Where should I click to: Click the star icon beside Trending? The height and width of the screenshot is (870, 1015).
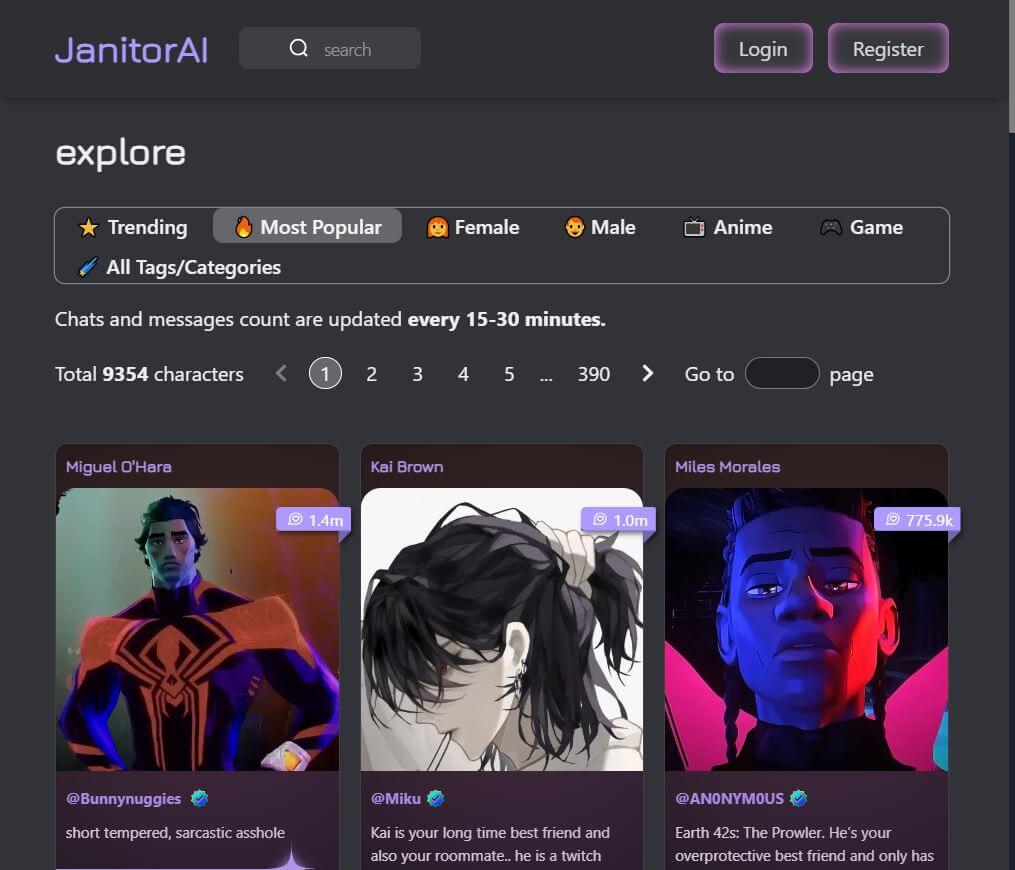88,227
